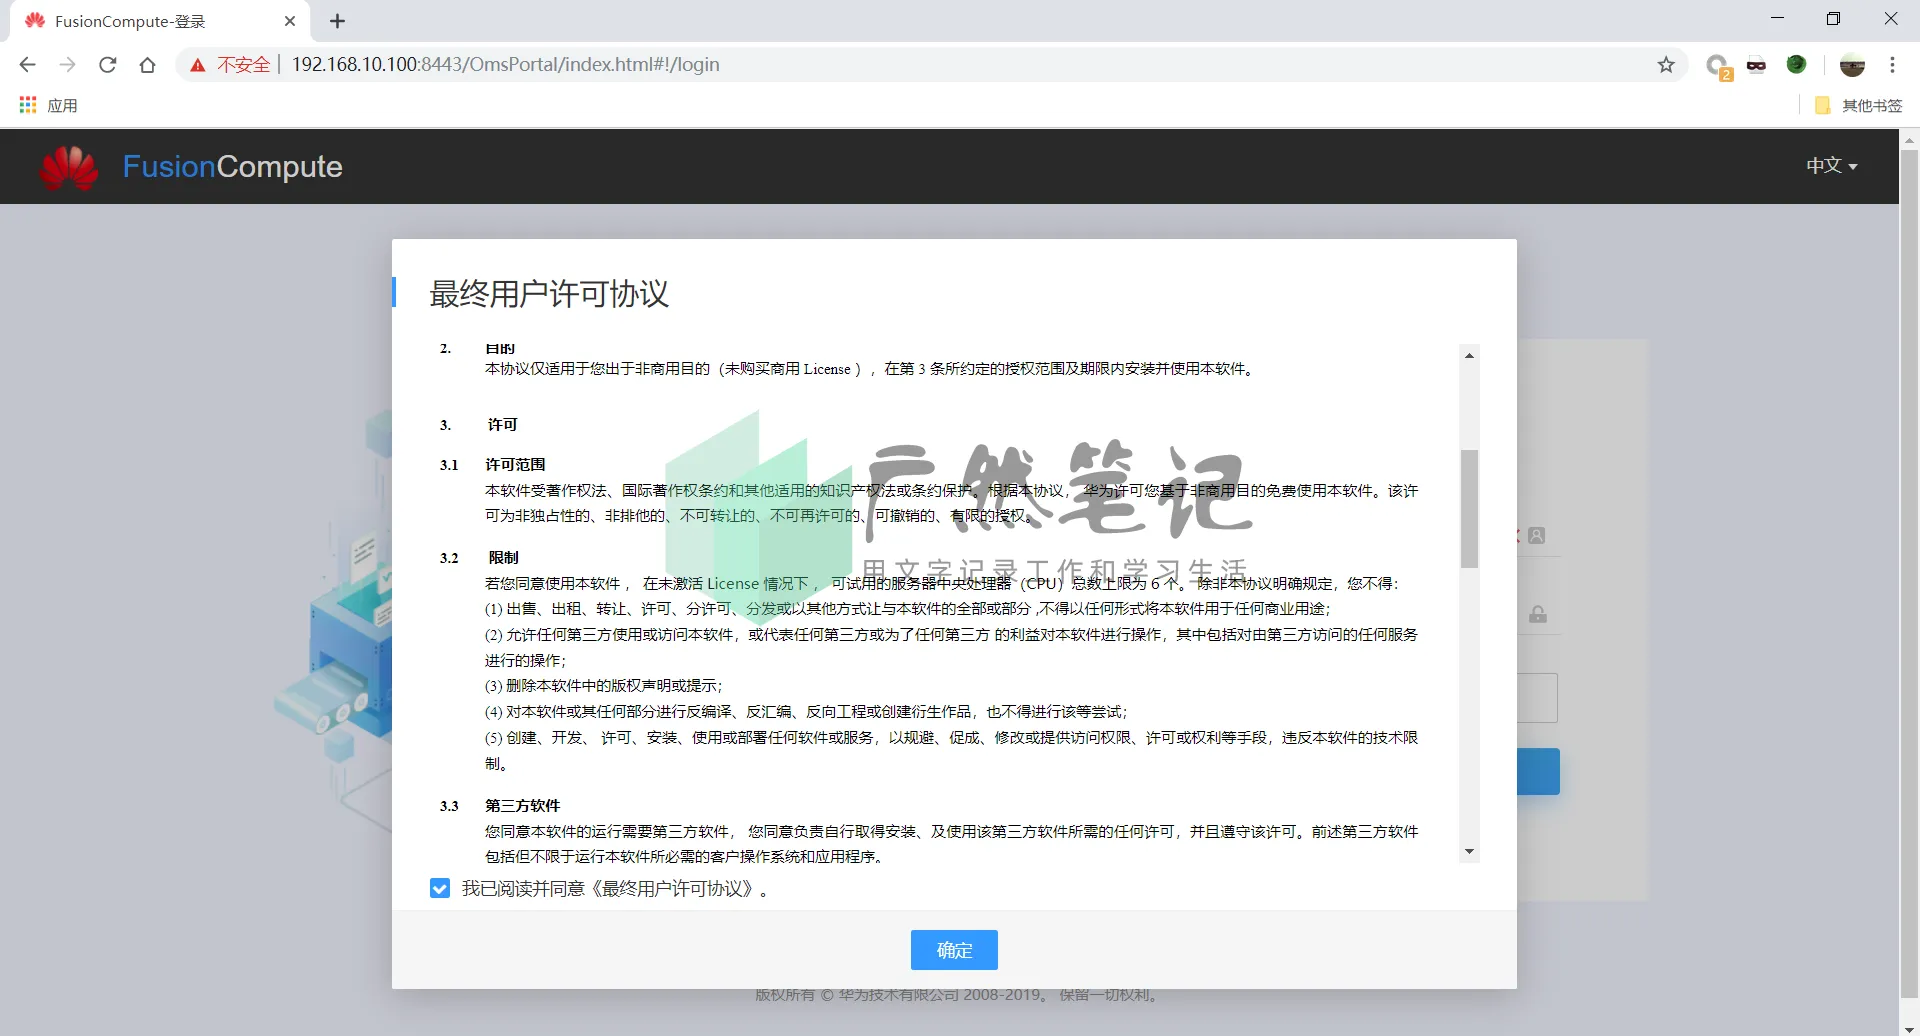
Task: Select the FusionCompute-登录 browser tab
Action: pos(160,21)
